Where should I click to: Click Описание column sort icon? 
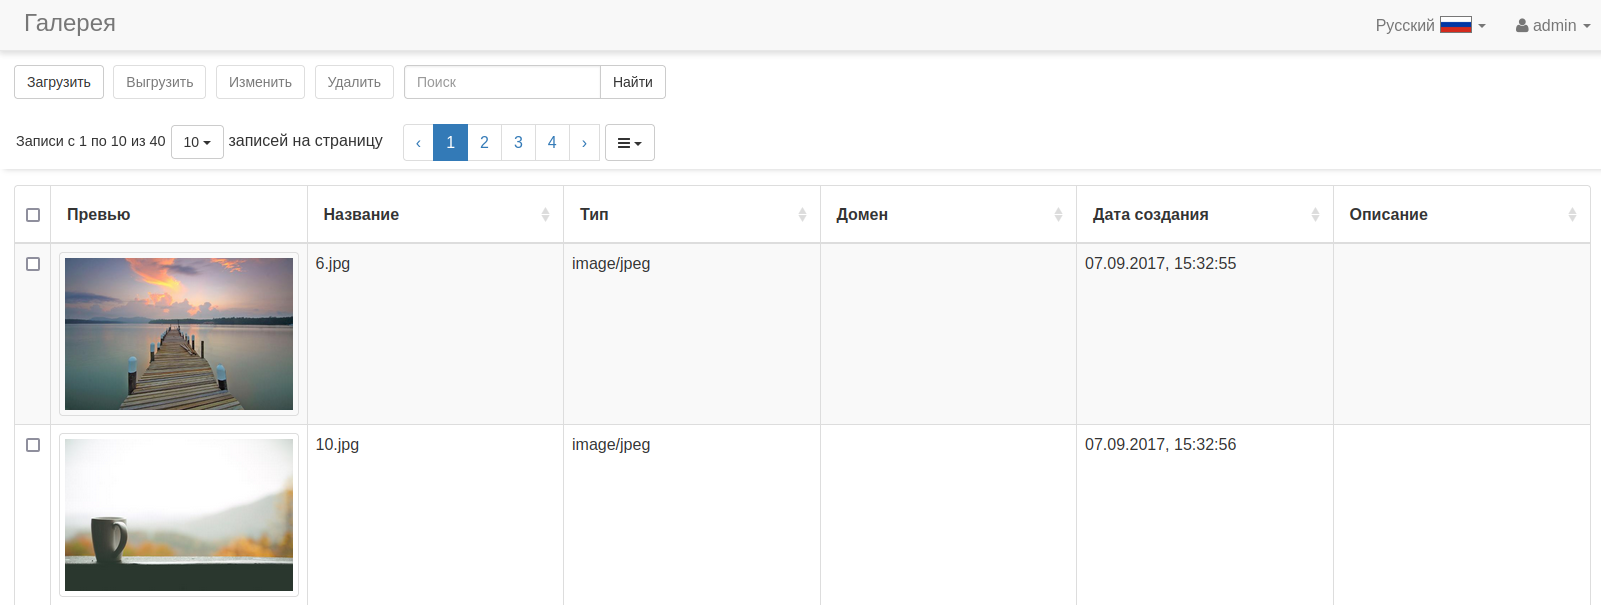coord(1572,215)
